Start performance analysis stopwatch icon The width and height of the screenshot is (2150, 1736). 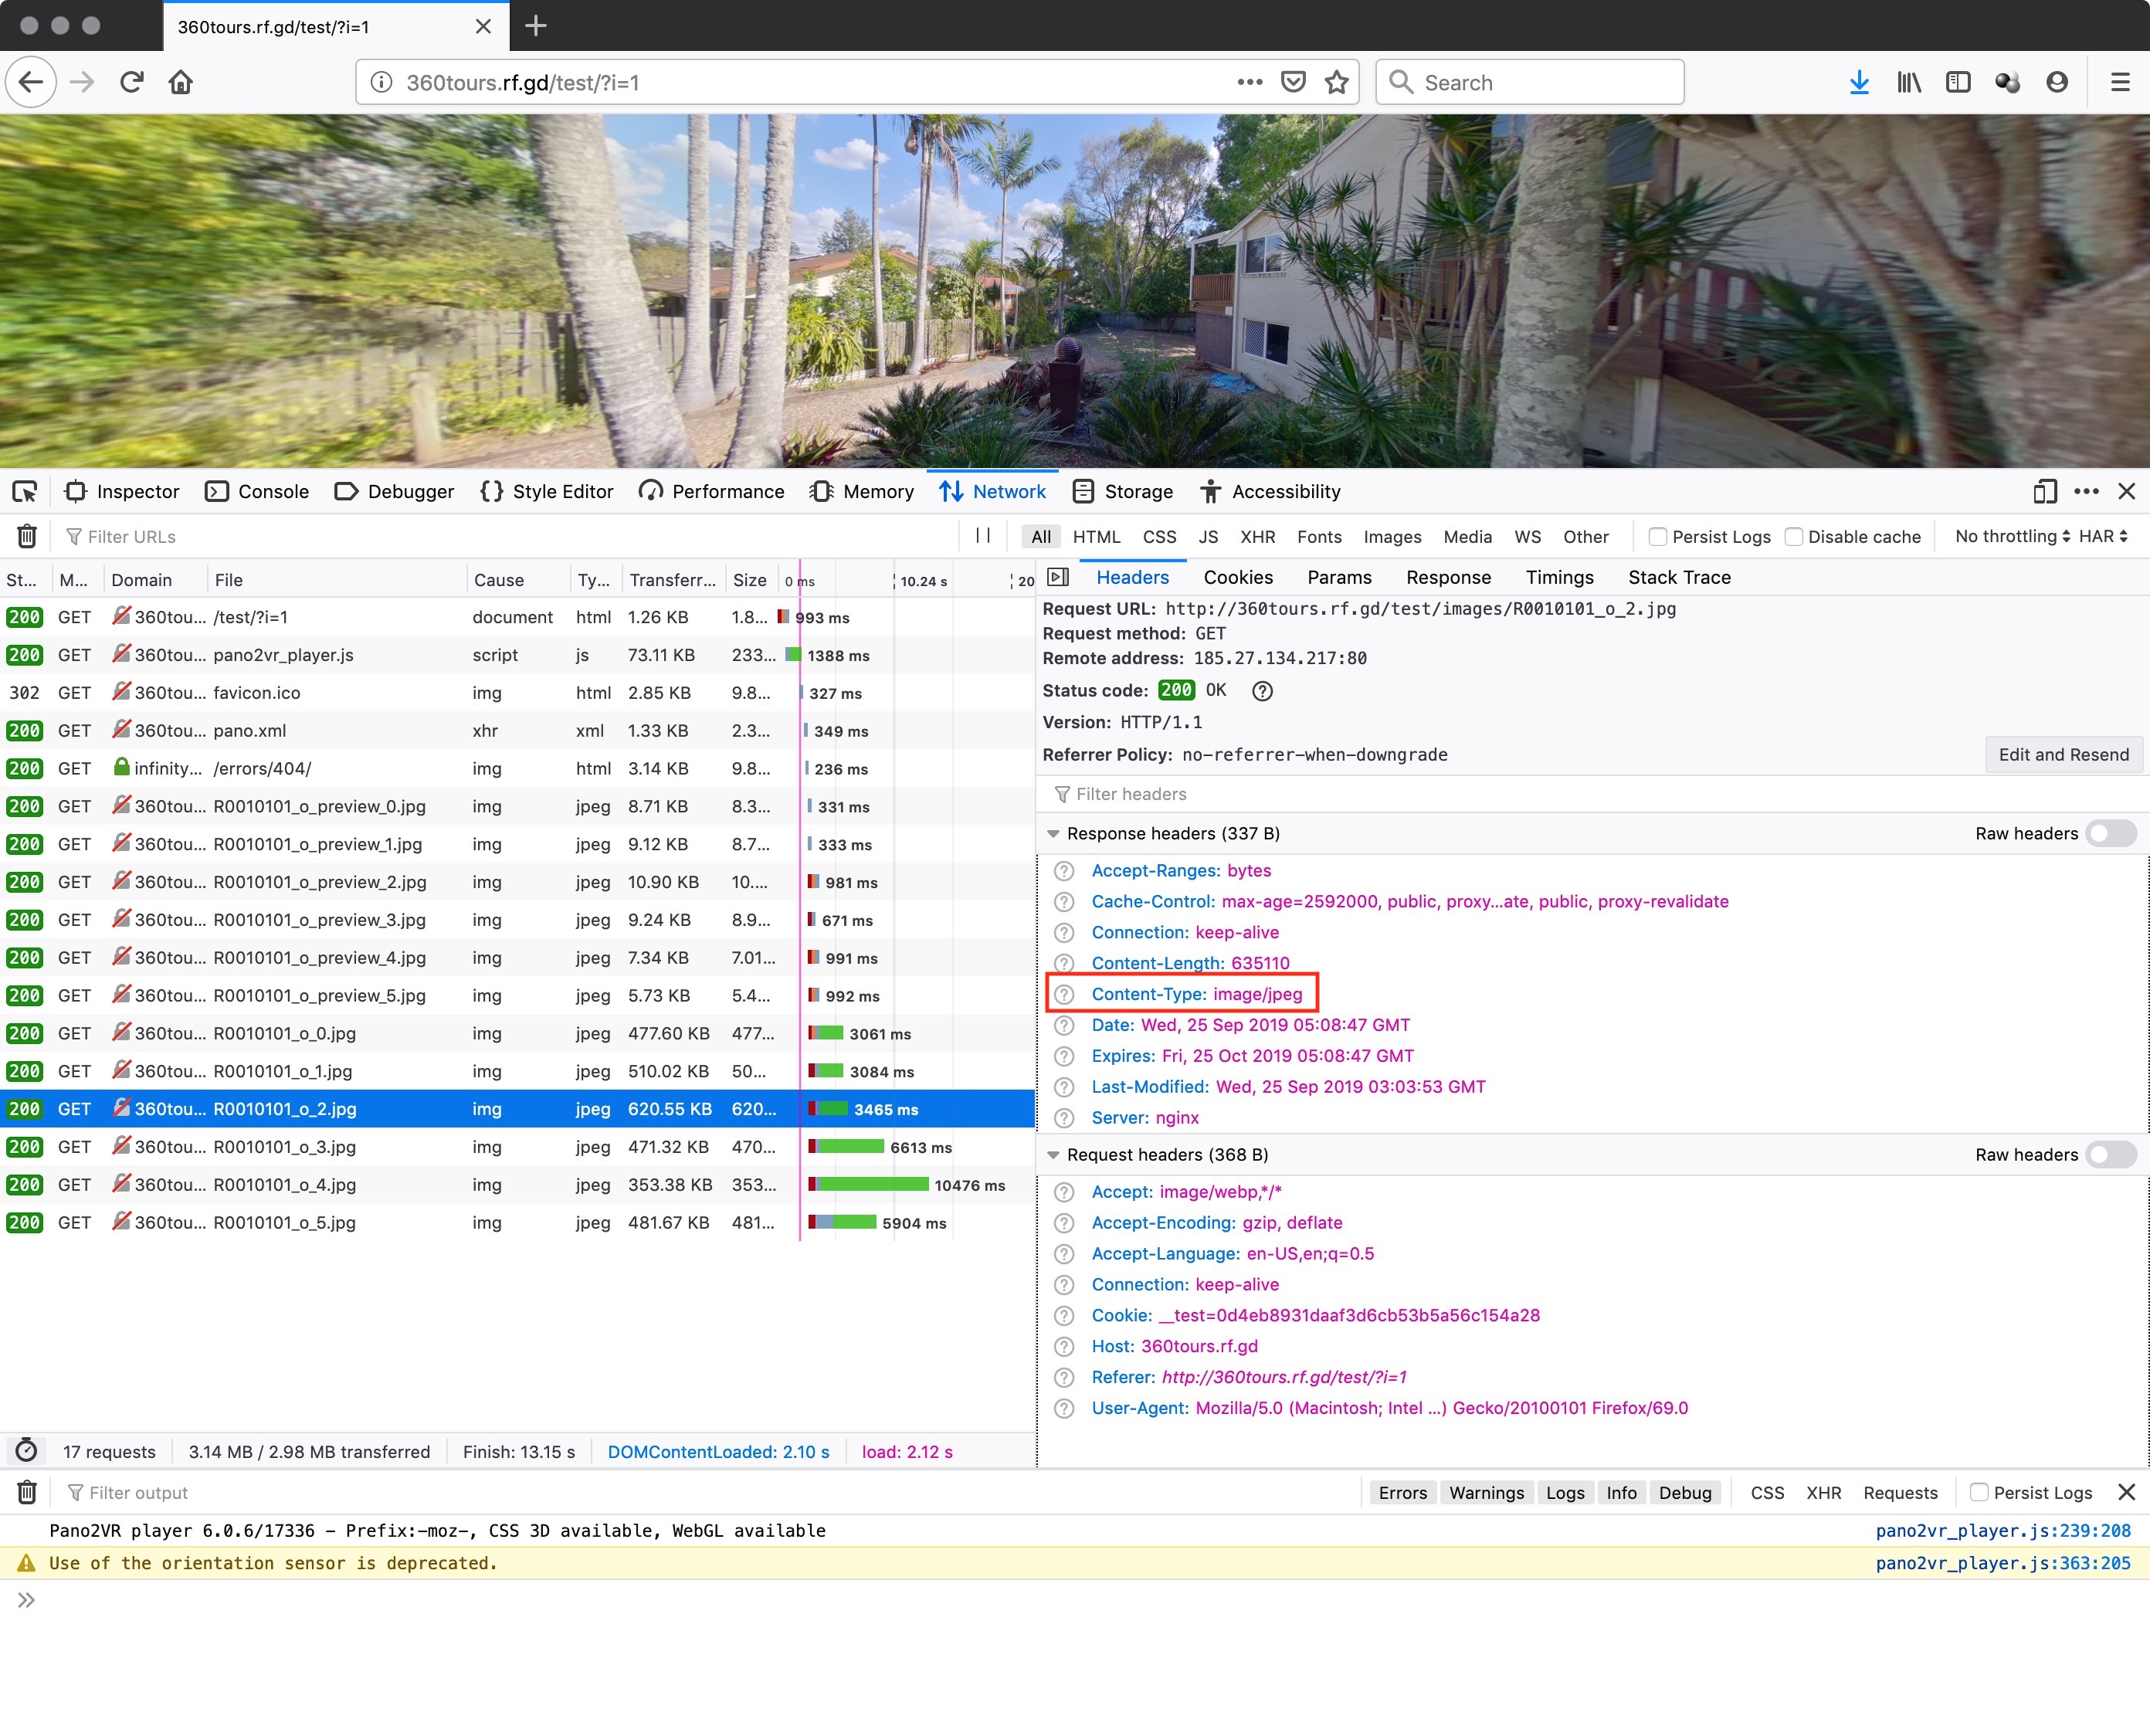coord(27,1451)
